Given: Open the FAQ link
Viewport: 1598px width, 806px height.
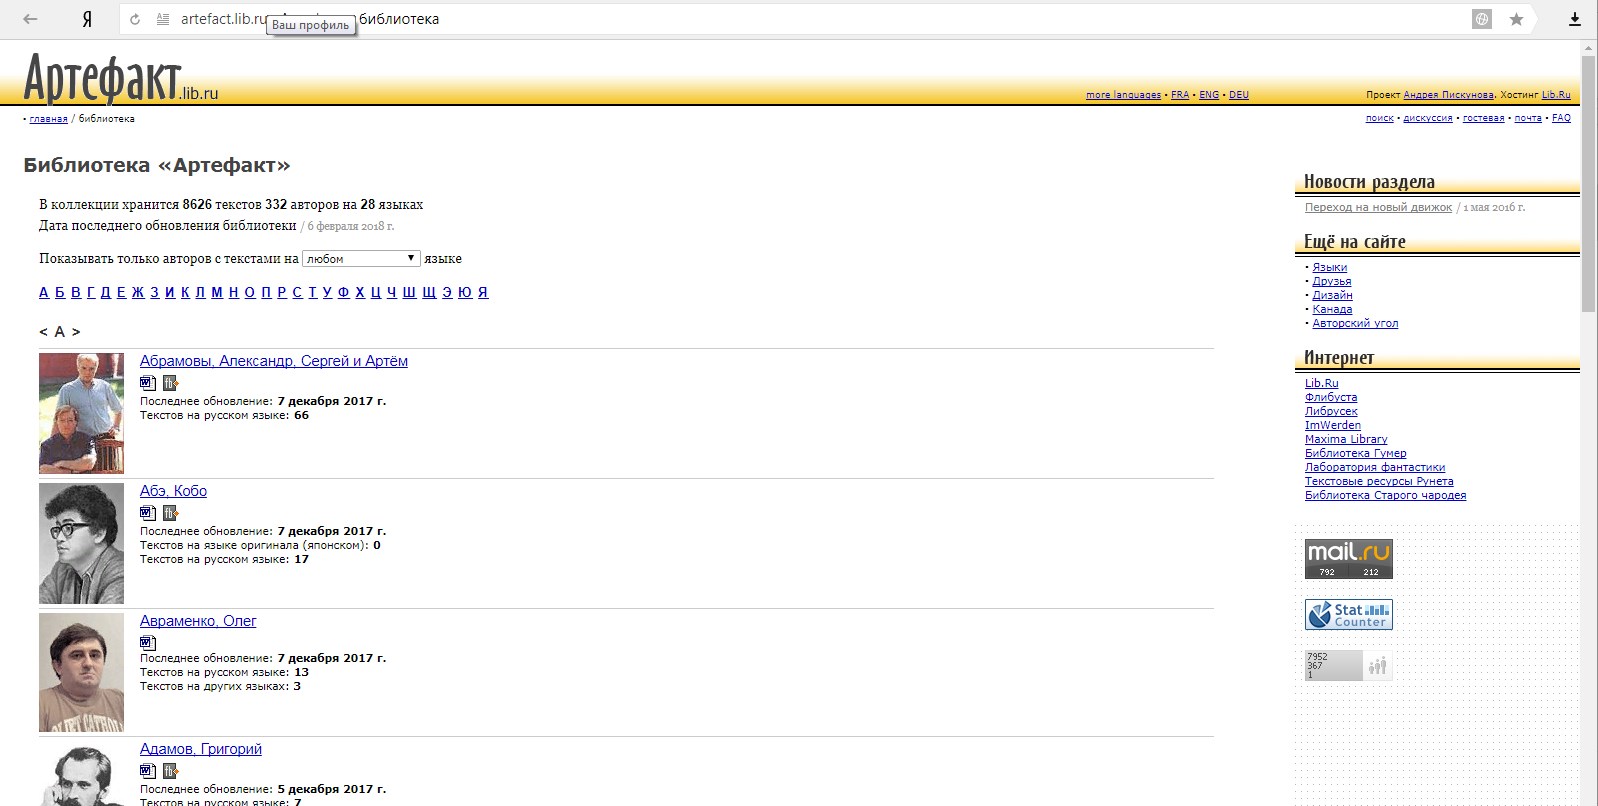Looking at the screenshot, I should [1561, 118].
